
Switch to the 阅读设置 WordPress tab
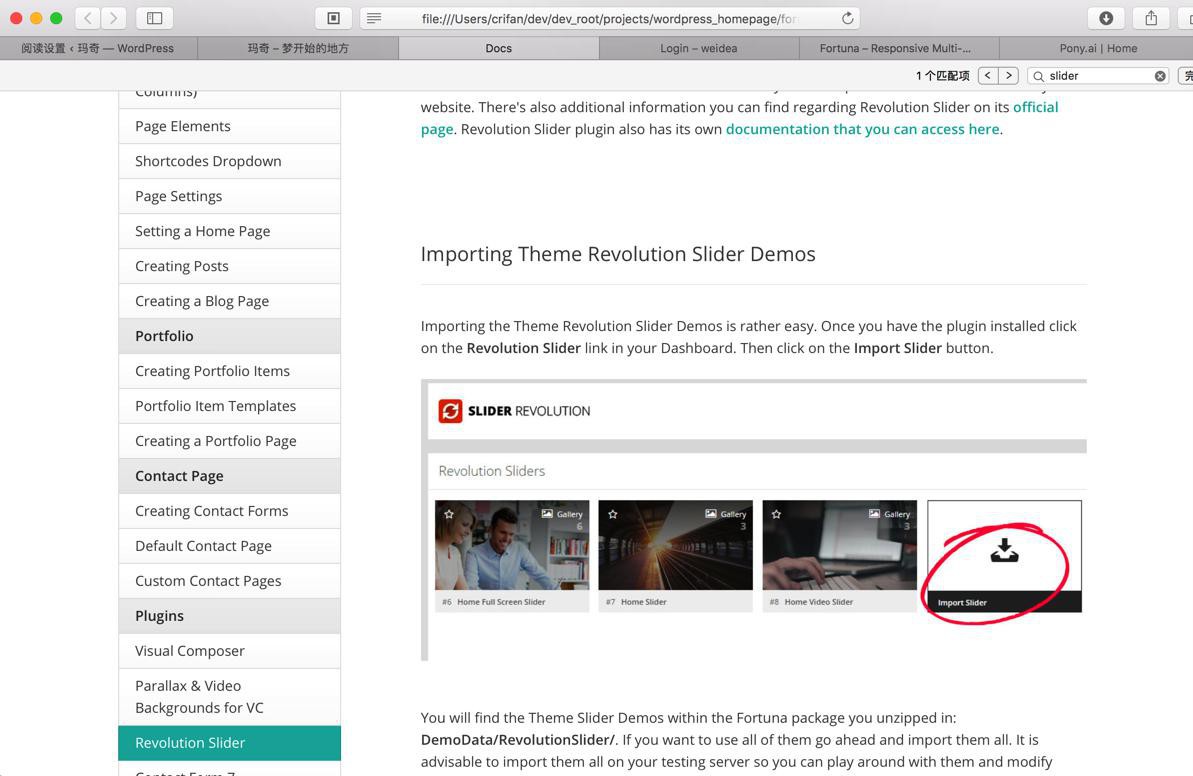pos(98,48)
